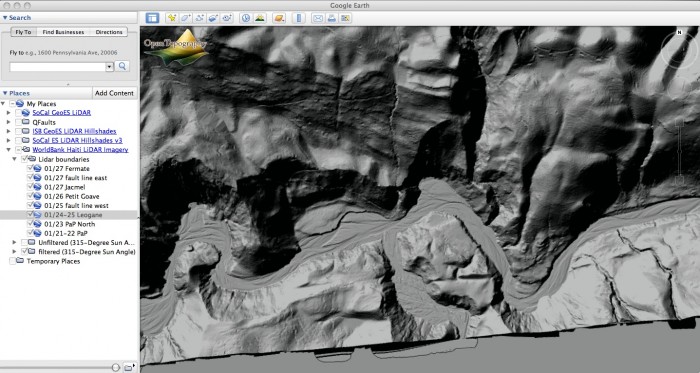Open the Fly To history dropdown arrow
The width and height of the screenshot is (700, 373).
tap(109, 66)
